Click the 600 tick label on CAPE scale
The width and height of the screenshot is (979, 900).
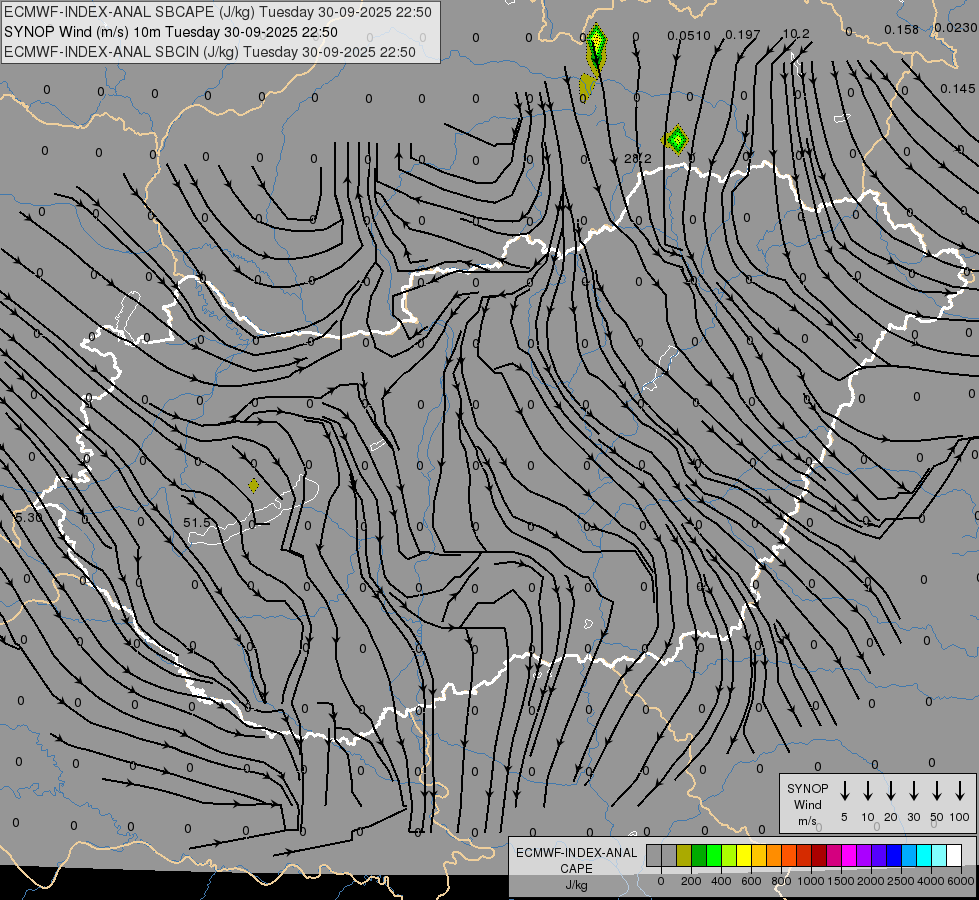pos(751,881)
